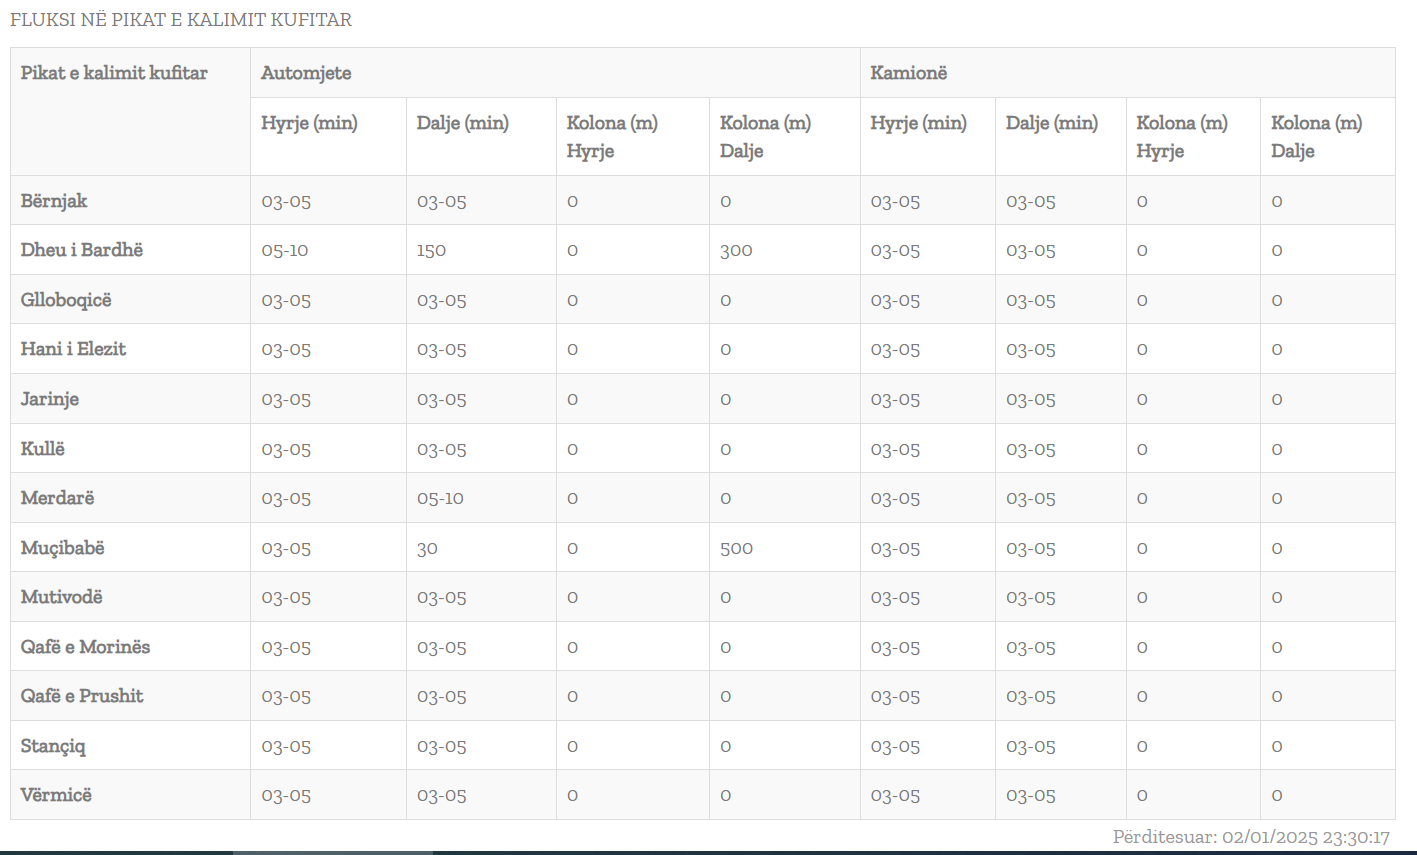This screenshot has width=1417, height=855.
Task: Click the 500 meter queue value
Action: [736, 548]
